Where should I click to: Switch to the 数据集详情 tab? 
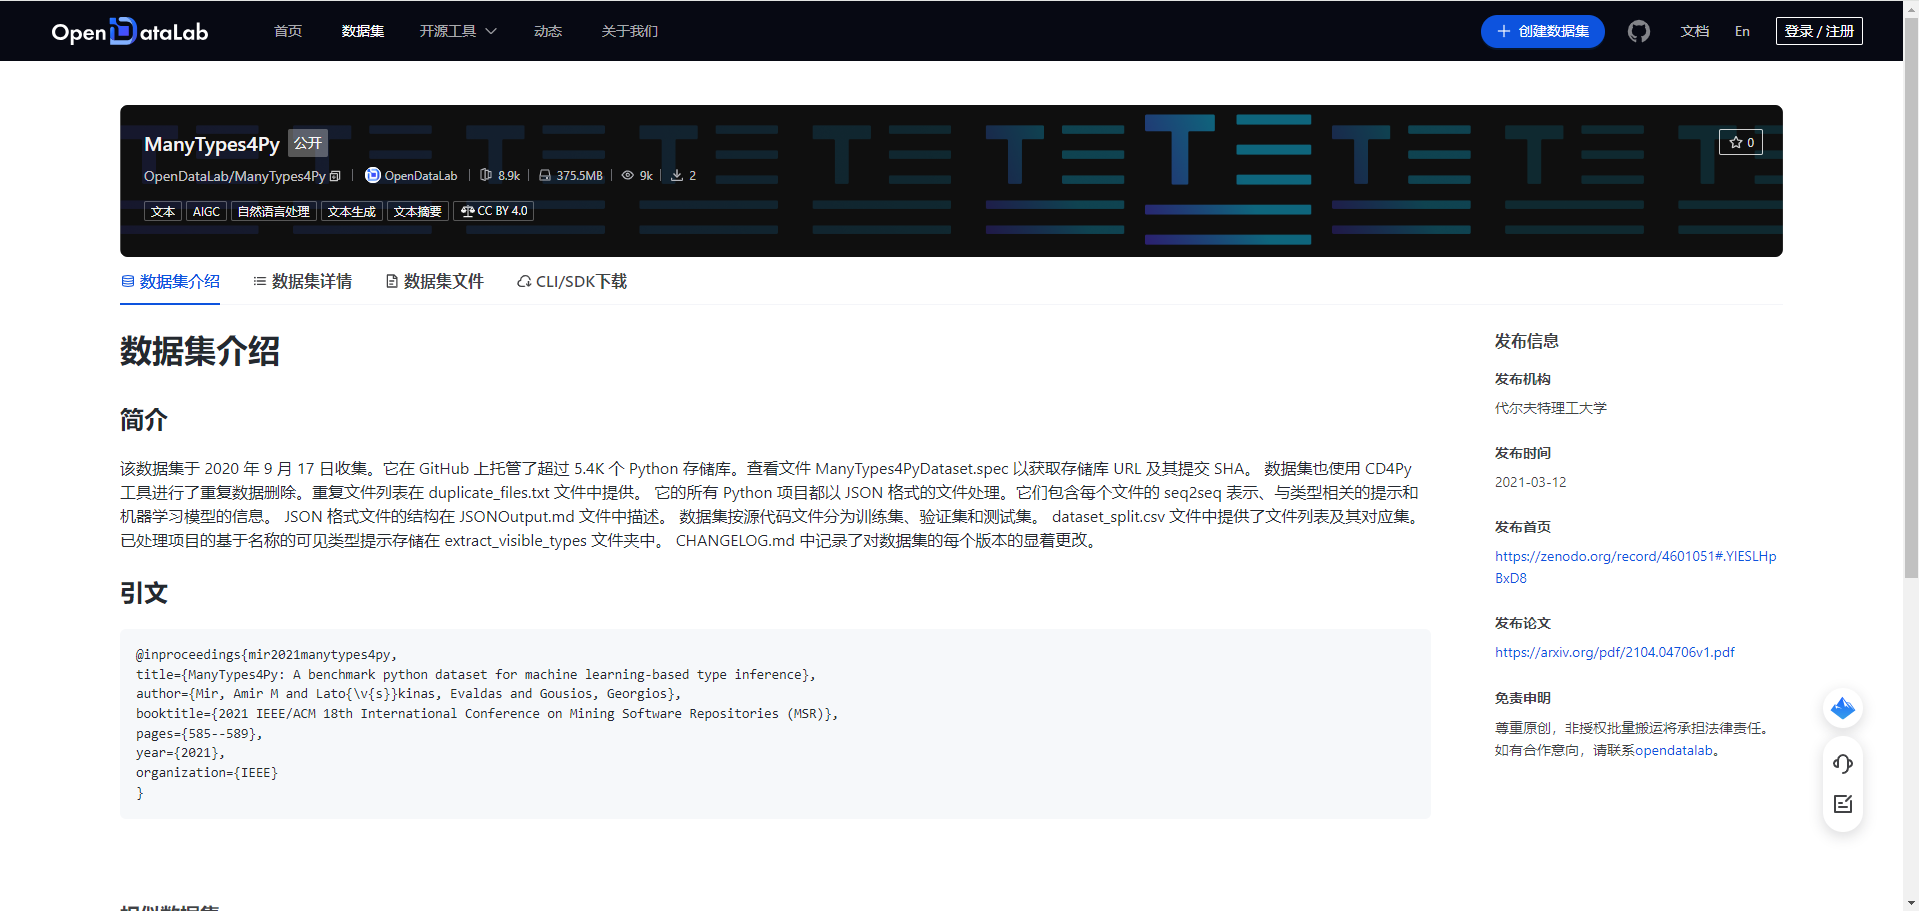(x=302, y=282)
